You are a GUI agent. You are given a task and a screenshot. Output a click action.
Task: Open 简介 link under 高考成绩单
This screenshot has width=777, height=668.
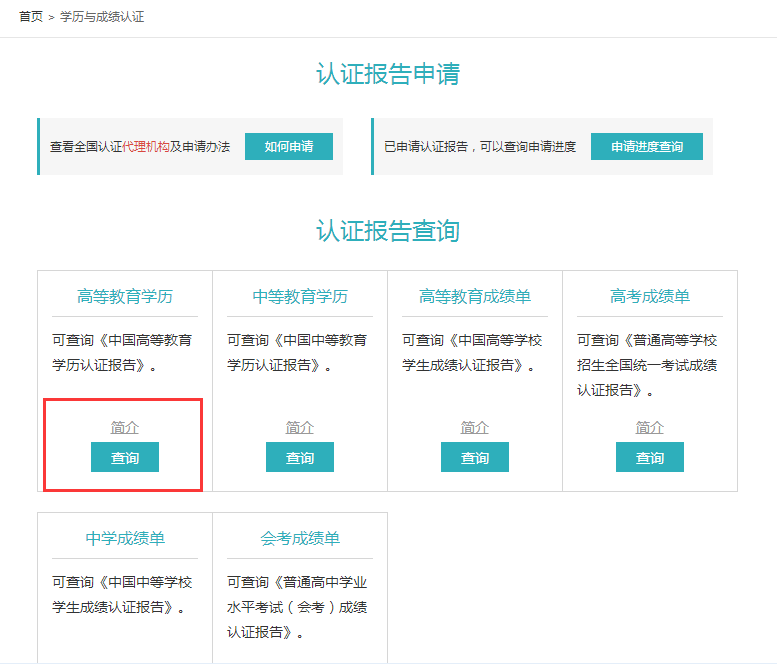click(650, 427)
